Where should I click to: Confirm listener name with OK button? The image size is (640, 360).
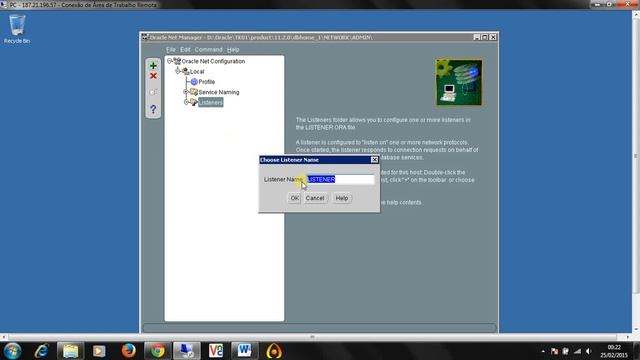pos(295,198)
